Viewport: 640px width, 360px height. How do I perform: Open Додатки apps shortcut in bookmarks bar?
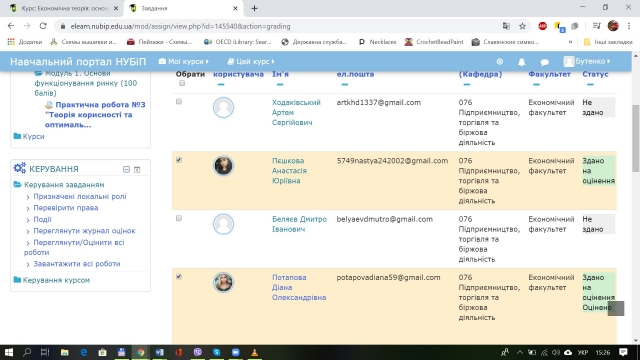(25, 42)
